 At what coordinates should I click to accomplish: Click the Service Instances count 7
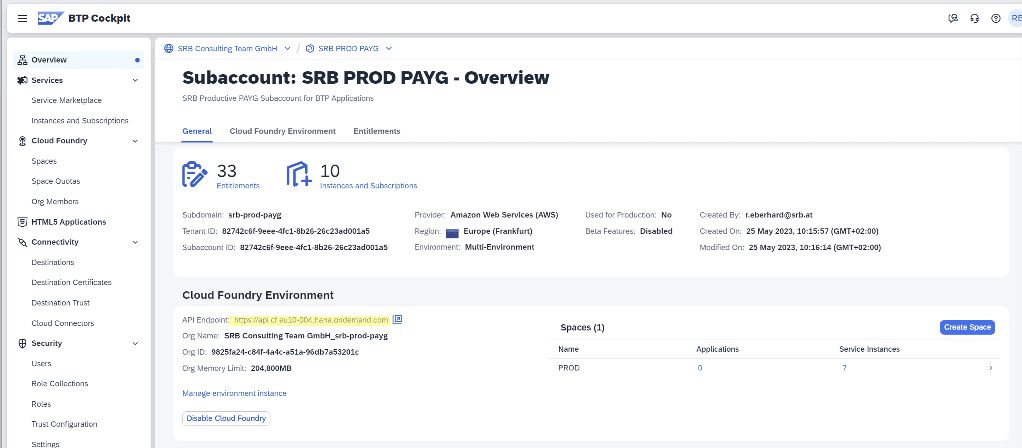click(844, 368)
